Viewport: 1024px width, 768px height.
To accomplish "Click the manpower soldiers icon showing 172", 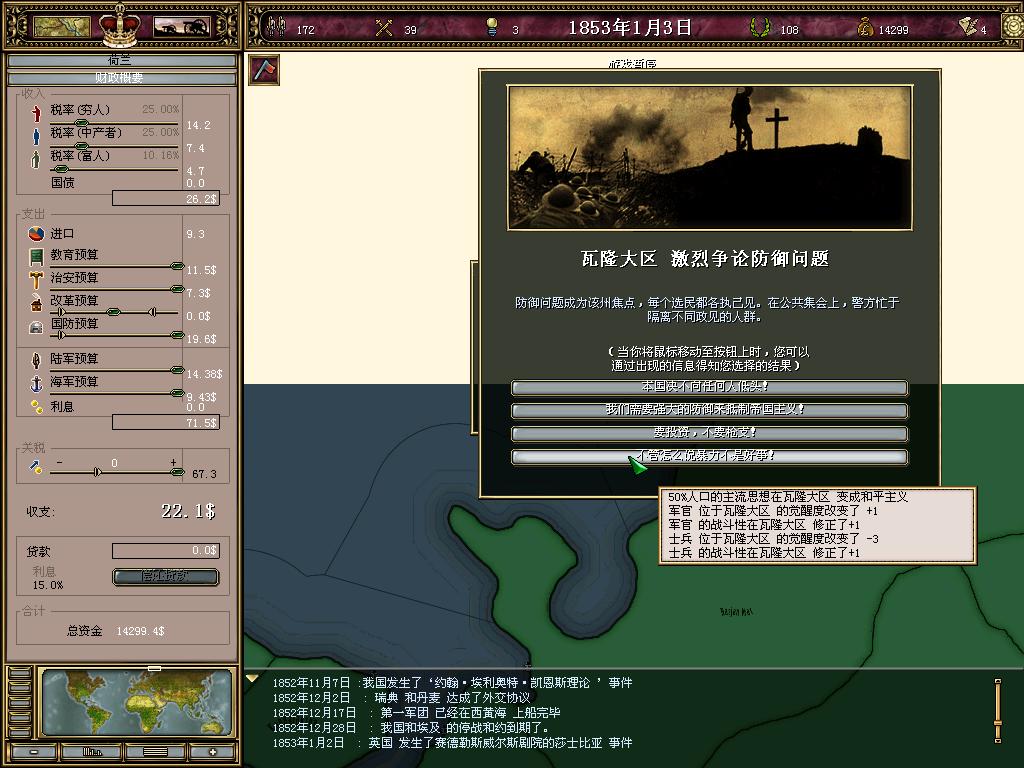I will click(277, 27).
